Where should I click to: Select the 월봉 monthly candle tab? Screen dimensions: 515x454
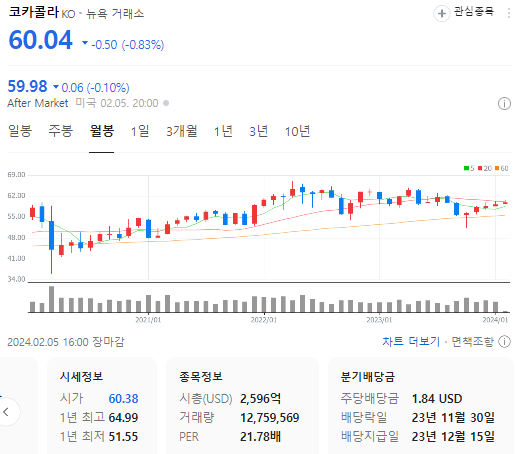tap(102, 131)
